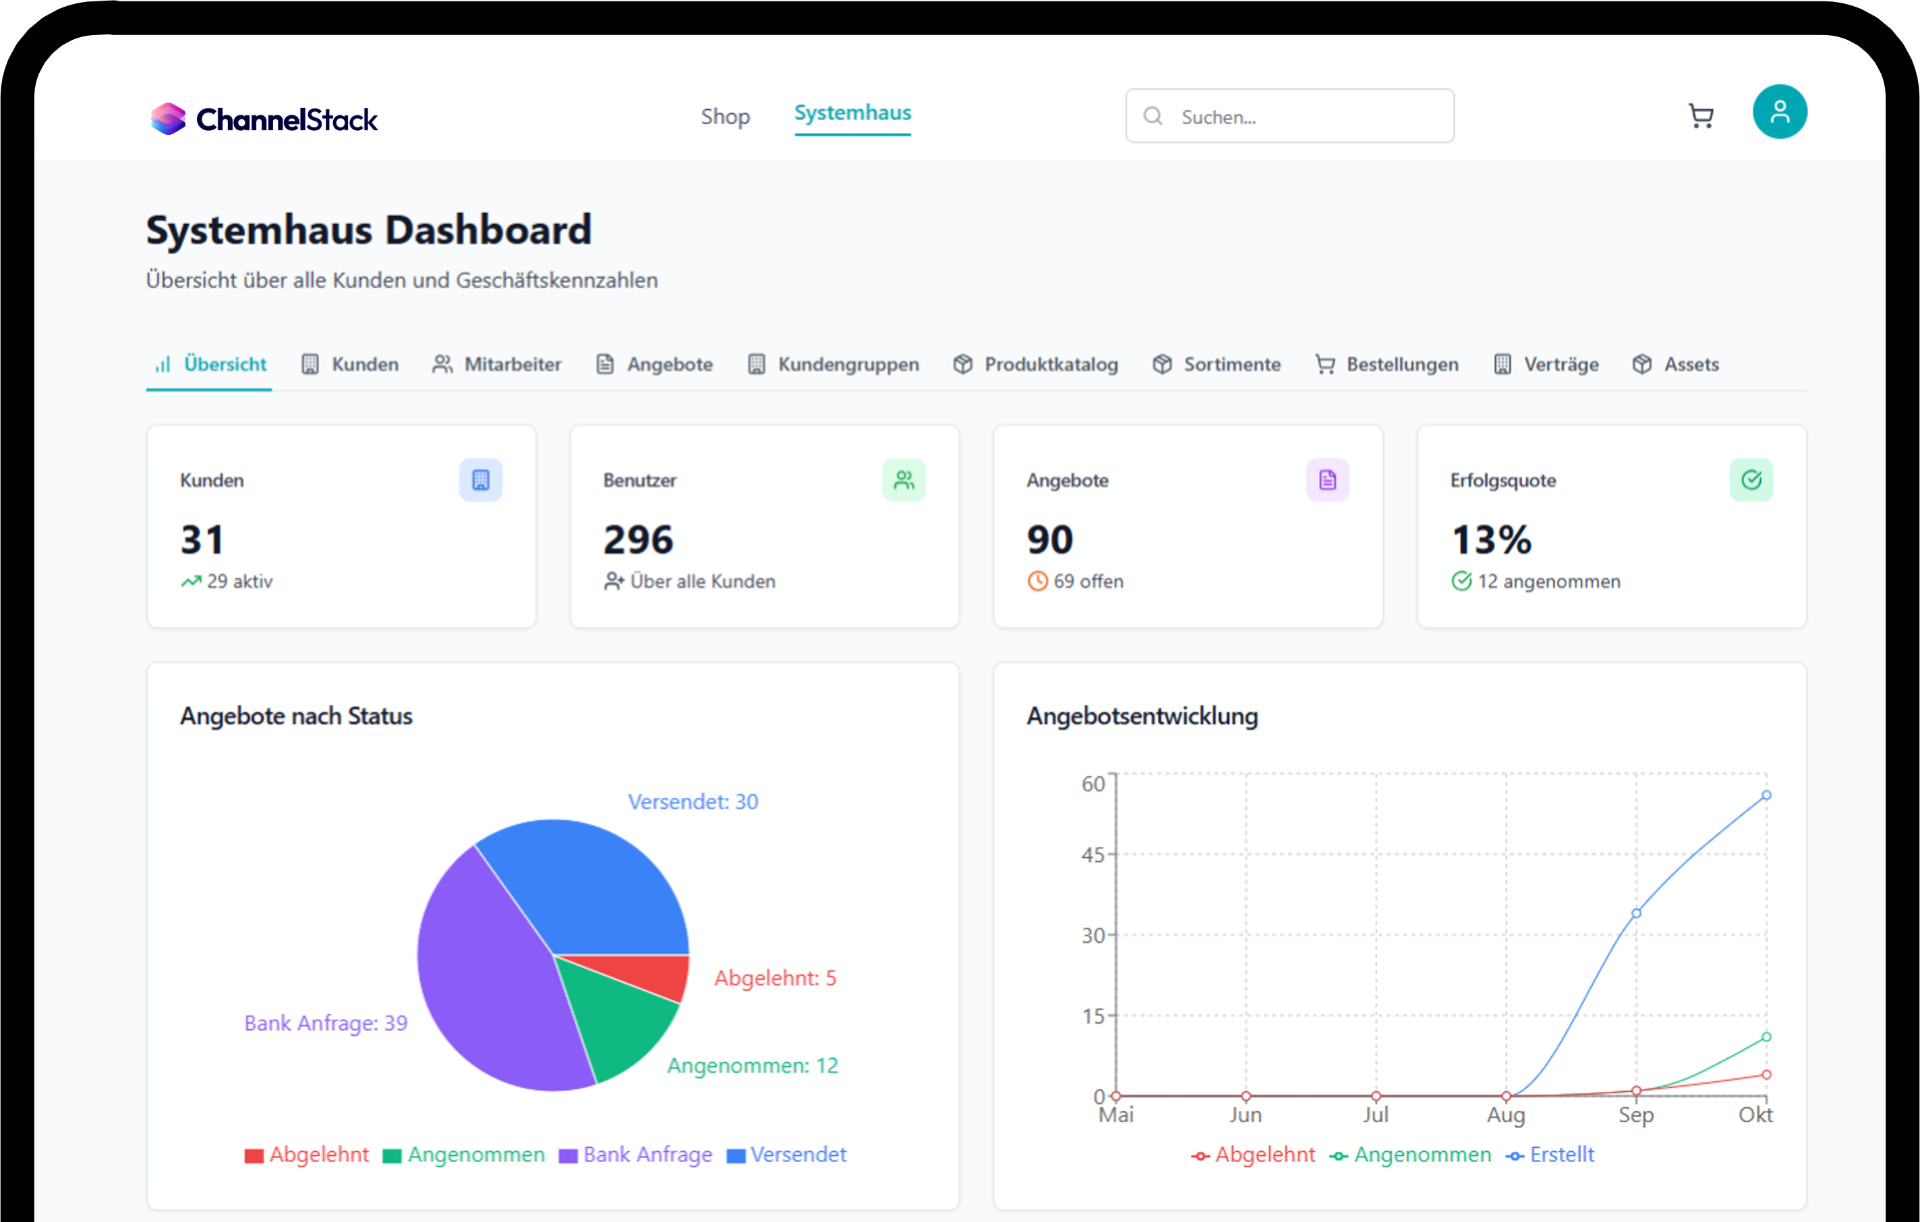Click the Benutzer card people icon
The width and height of the screenshot is (1920, 1222).
[x=904, y=480]
